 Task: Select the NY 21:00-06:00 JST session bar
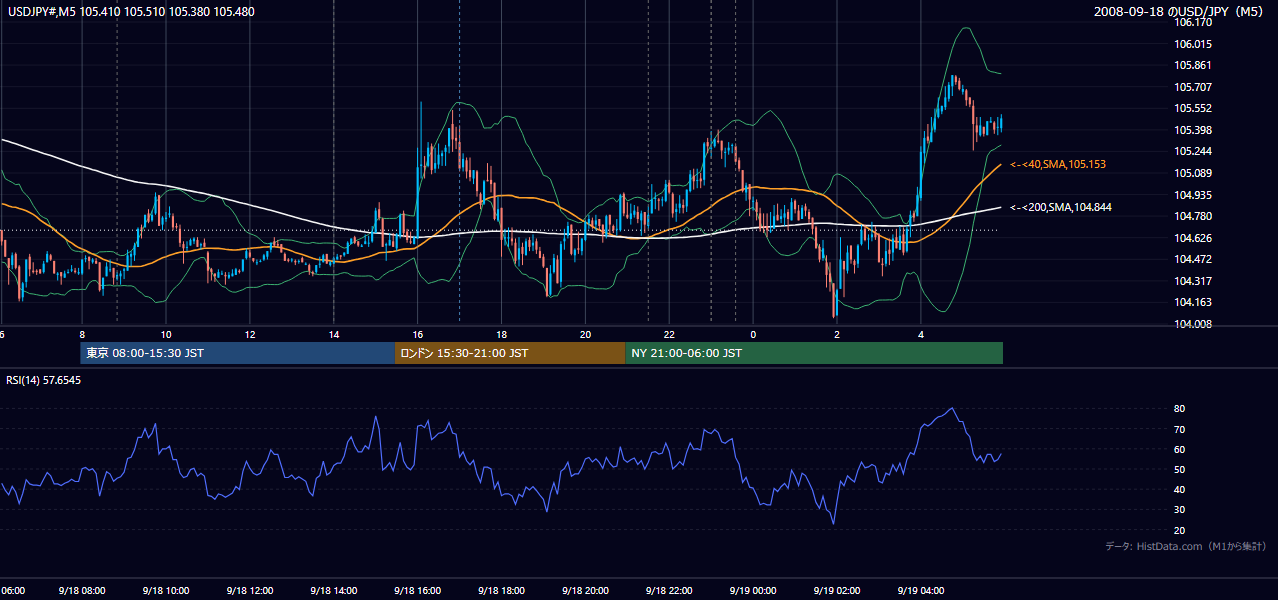pos(814,353)
